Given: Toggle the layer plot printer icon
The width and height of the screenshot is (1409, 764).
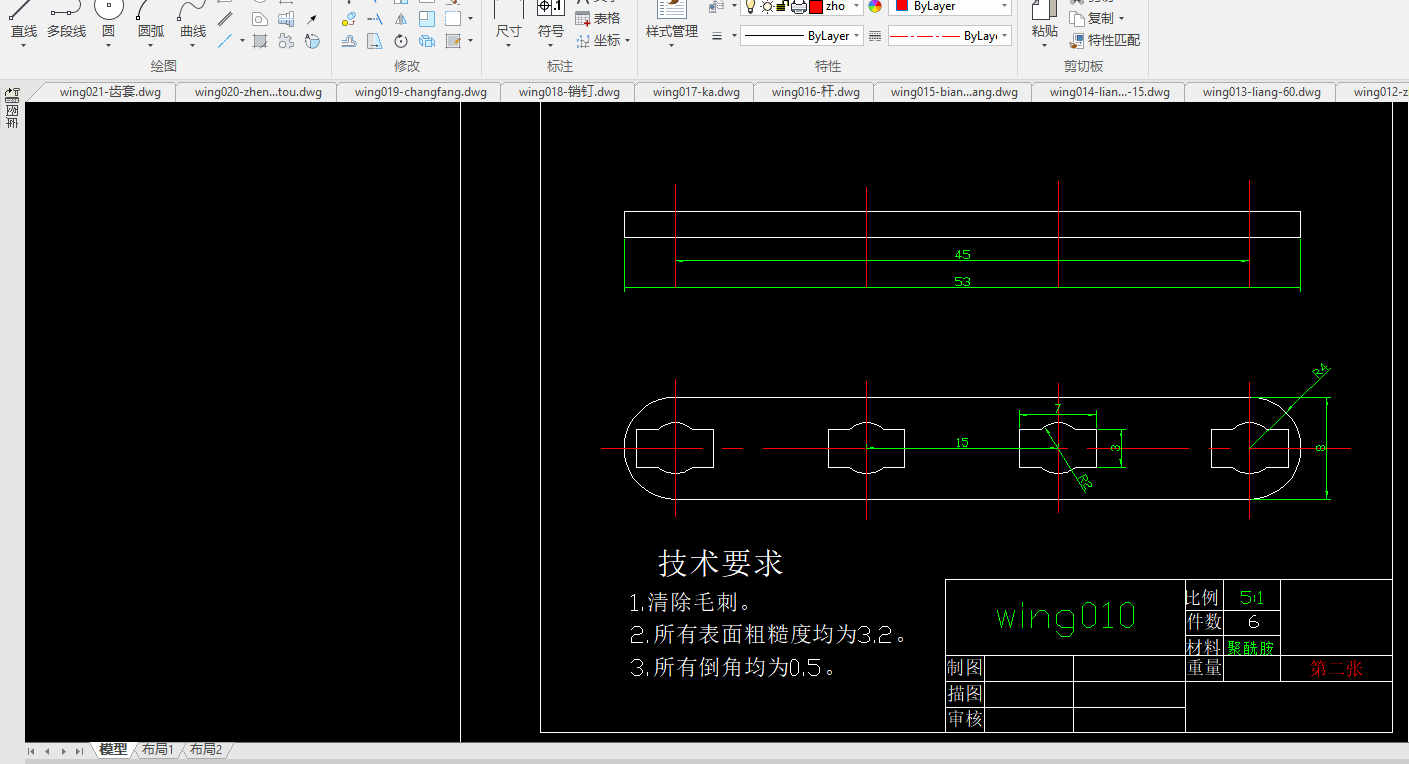Looking at the screenshot, I should [798, 6].
